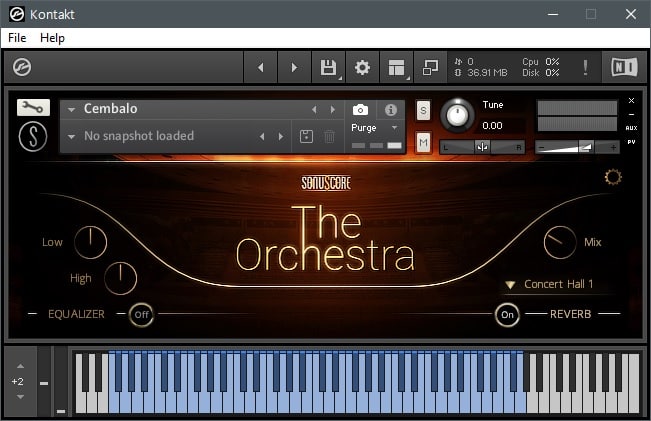Click the pitch bend wheel strip
Viewport: 651px width, 421px height.
point(44,381)
